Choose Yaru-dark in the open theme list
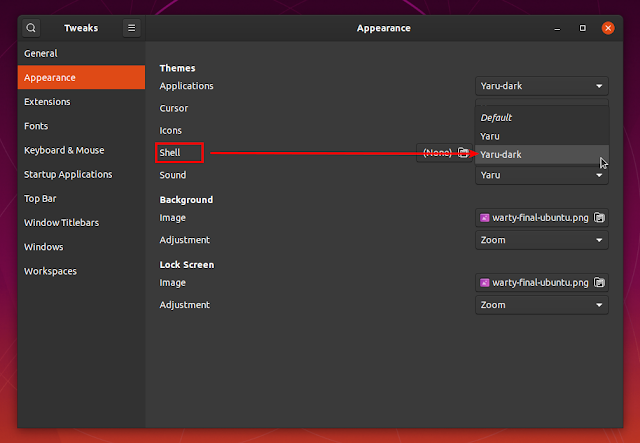The height and width of the screenshot is (443, 640). point(542,155)
